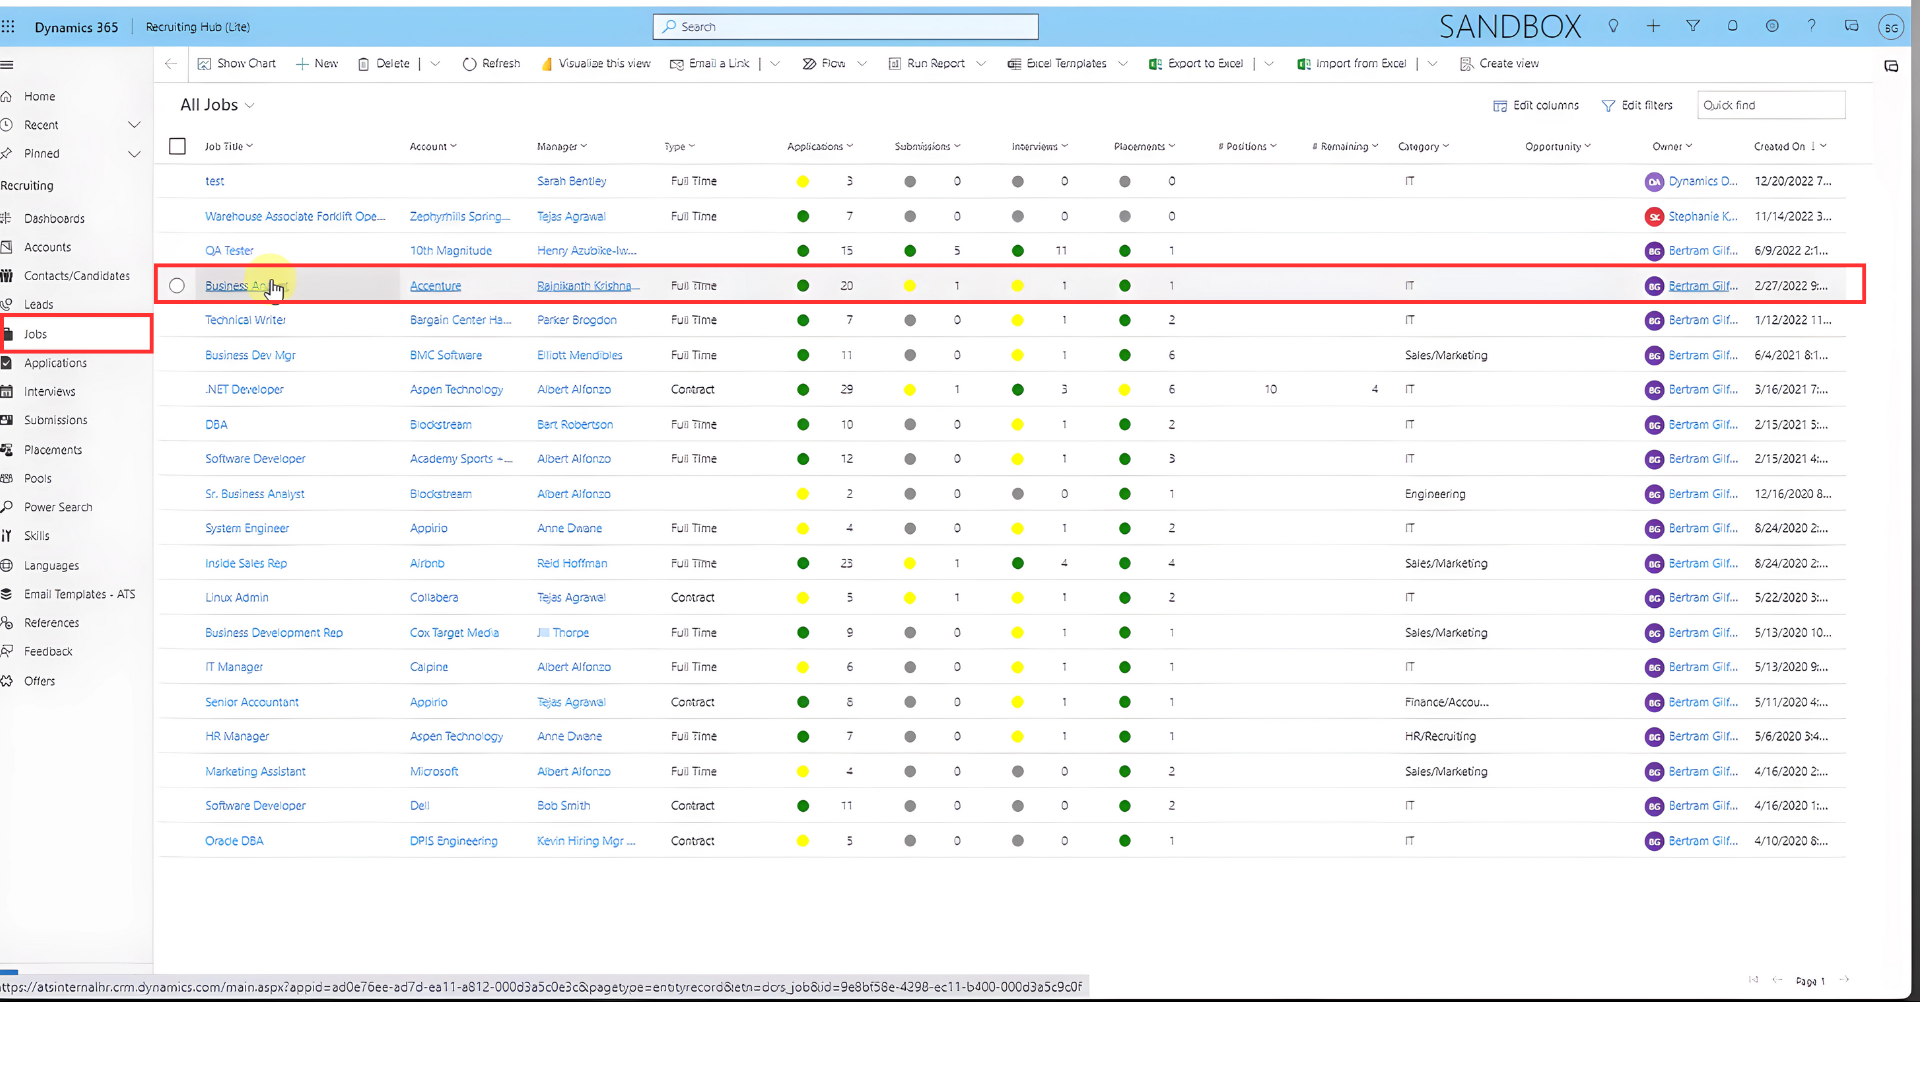Open Accounts in the sidebar

pyautogui.click(x=47, y=248)
